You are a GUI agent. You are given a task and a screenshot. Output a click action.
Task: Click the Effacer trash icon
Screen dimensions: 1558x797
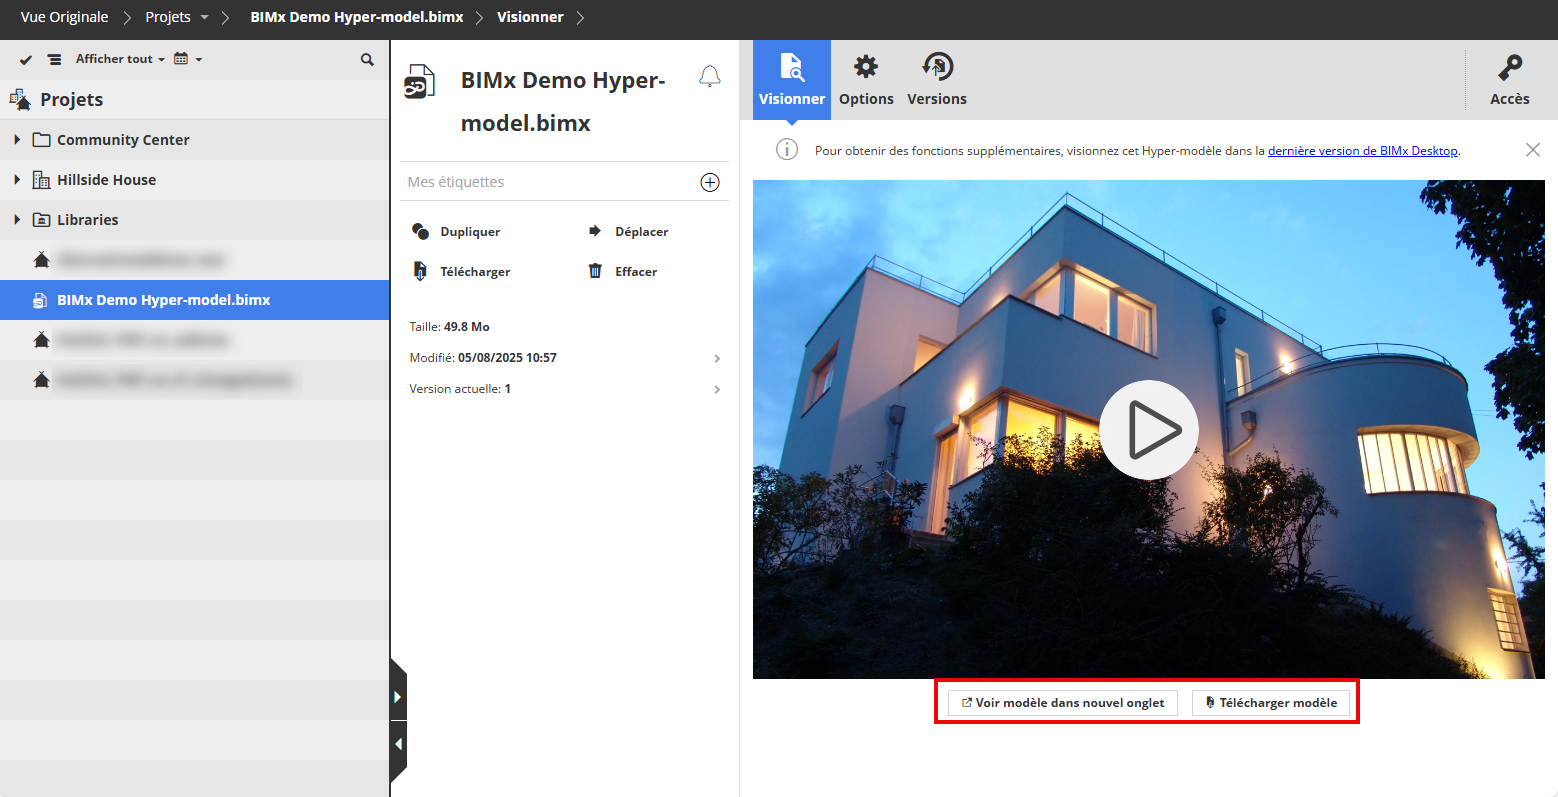595,272
